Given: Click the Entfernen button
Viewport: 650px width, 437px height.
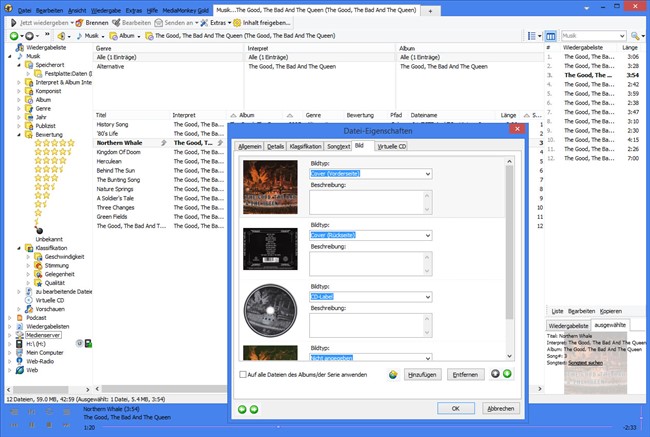Looking at the screenshot, I should pos(465,374).
